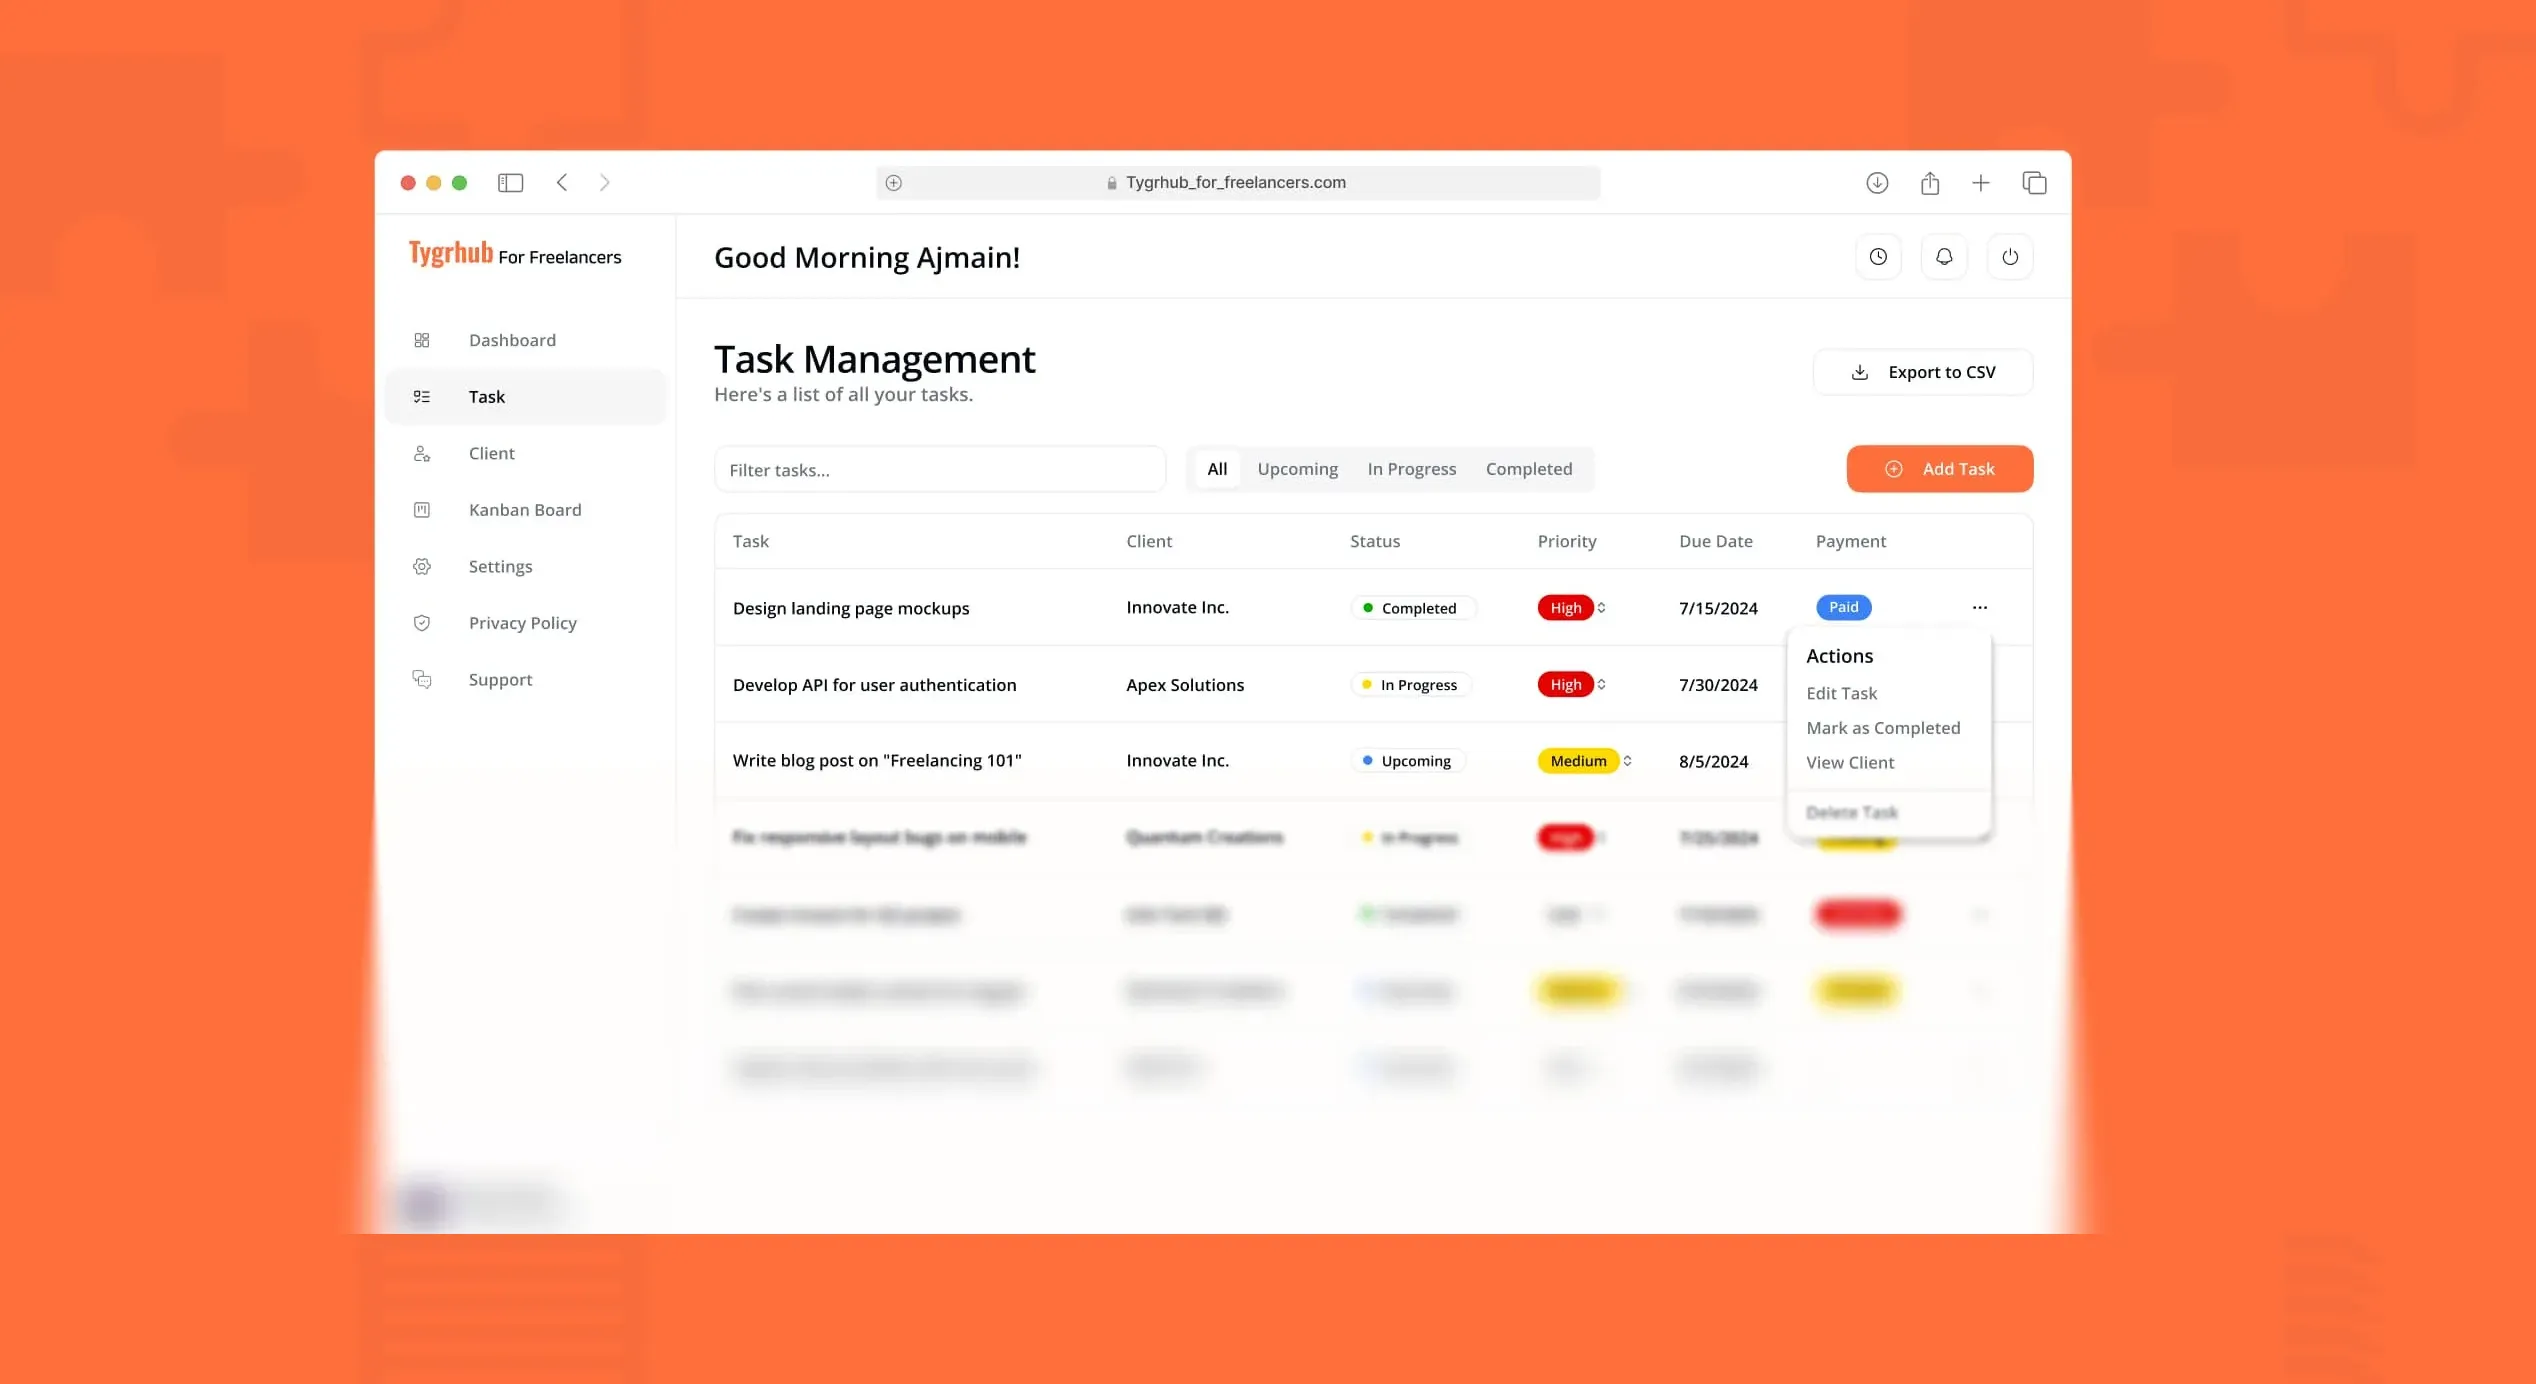Sort by the Due Date column header
Image resolution: width=2536 pixels, height=1384 pixels.
tap(1716, 541)
